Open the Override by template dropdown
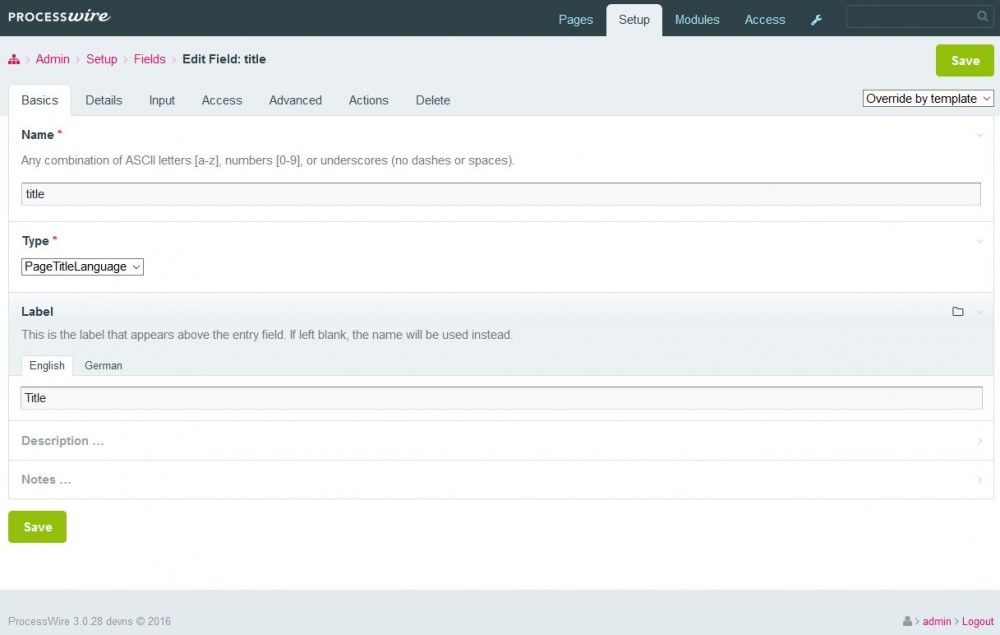 [x=928, y=99]
